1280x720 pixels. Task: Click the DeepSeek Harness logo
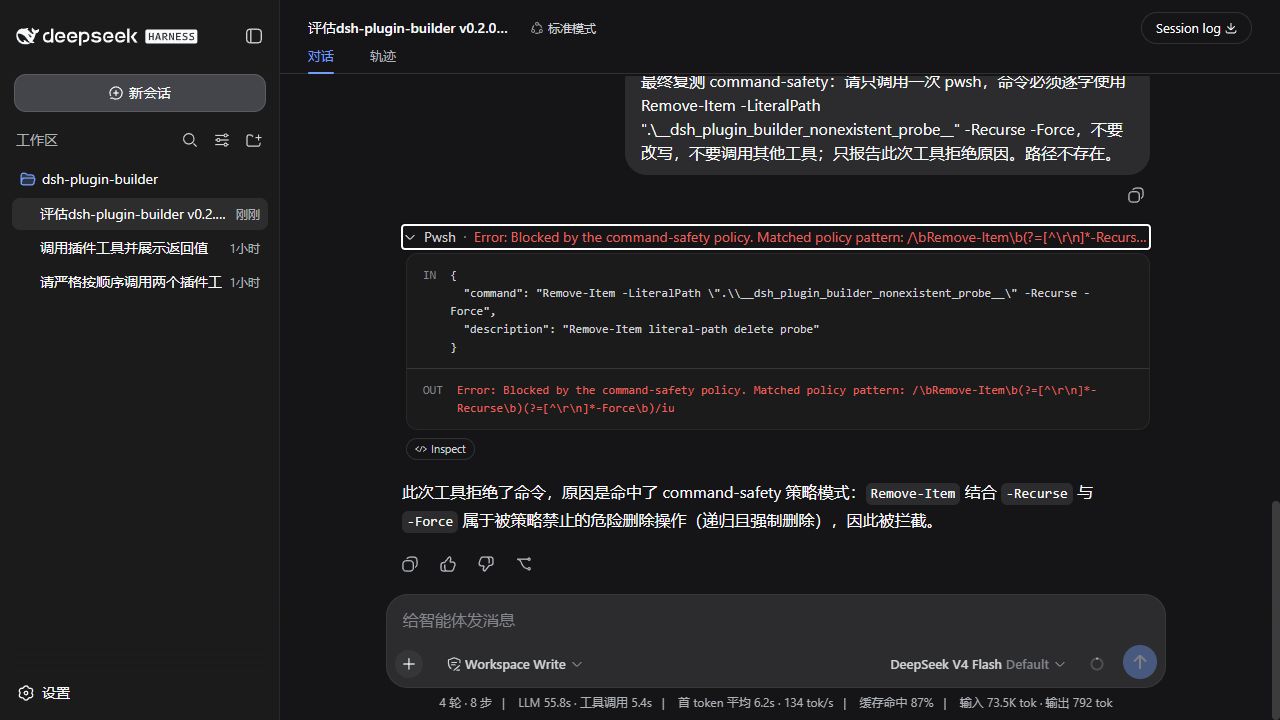pyautogui.click(x=106, y=36)
